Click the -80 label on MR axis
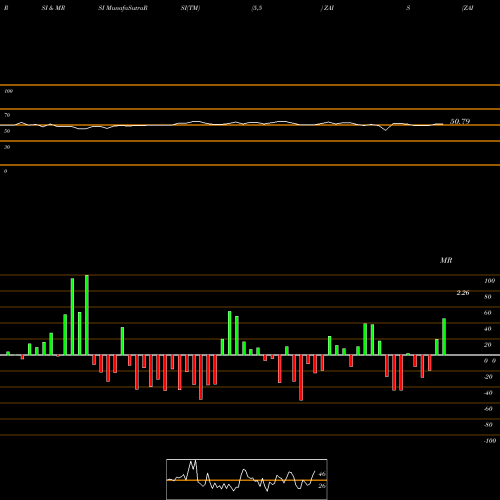Image resolution: width=500 pixels, height=500 pixels. click(x=488, y=425)
